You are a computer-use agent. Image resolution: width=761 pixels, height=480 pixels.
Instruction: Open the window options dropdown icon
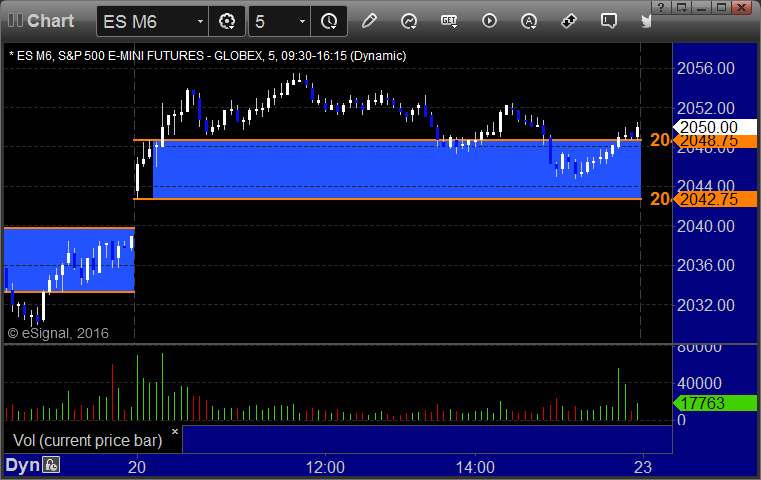(681, 7)
